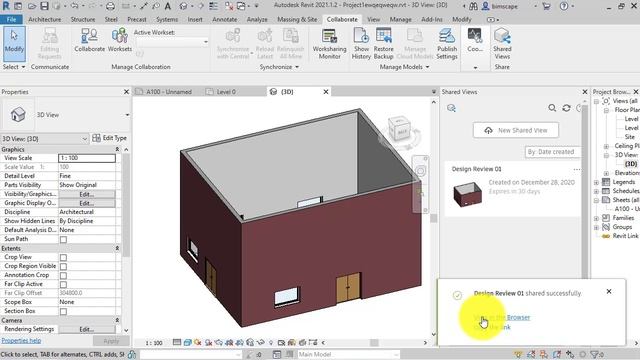The width and height of the screenshot is (640, 360).
Task: Open the Autodesk App Store cart icon
Action: coord(546,6)
